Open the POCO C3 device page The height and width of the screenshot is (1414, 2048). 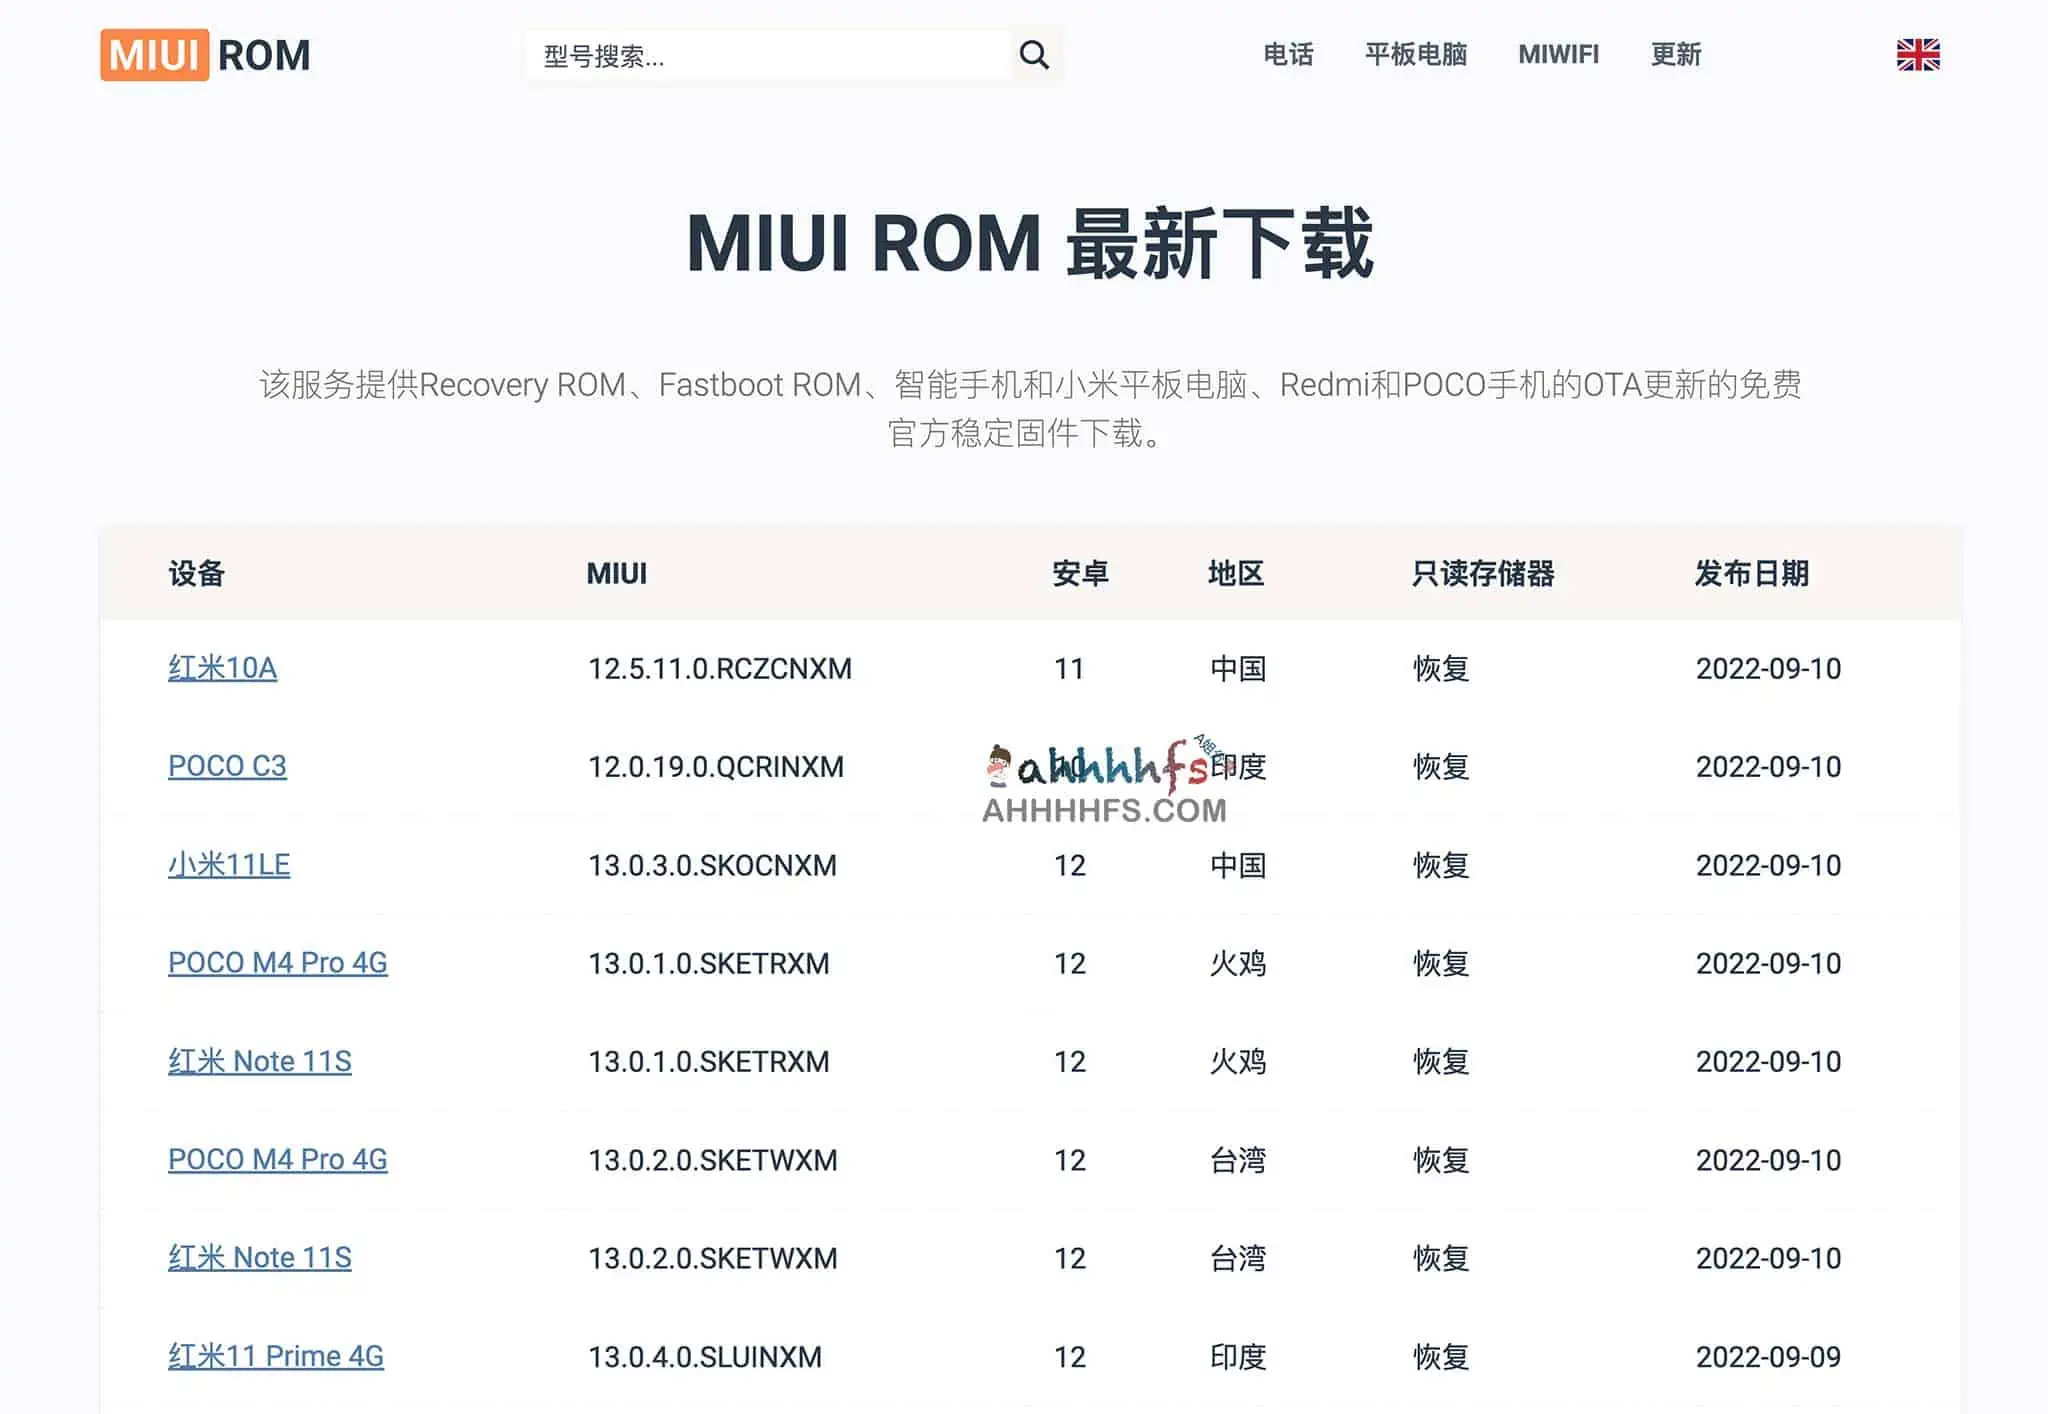coord(228,767)
